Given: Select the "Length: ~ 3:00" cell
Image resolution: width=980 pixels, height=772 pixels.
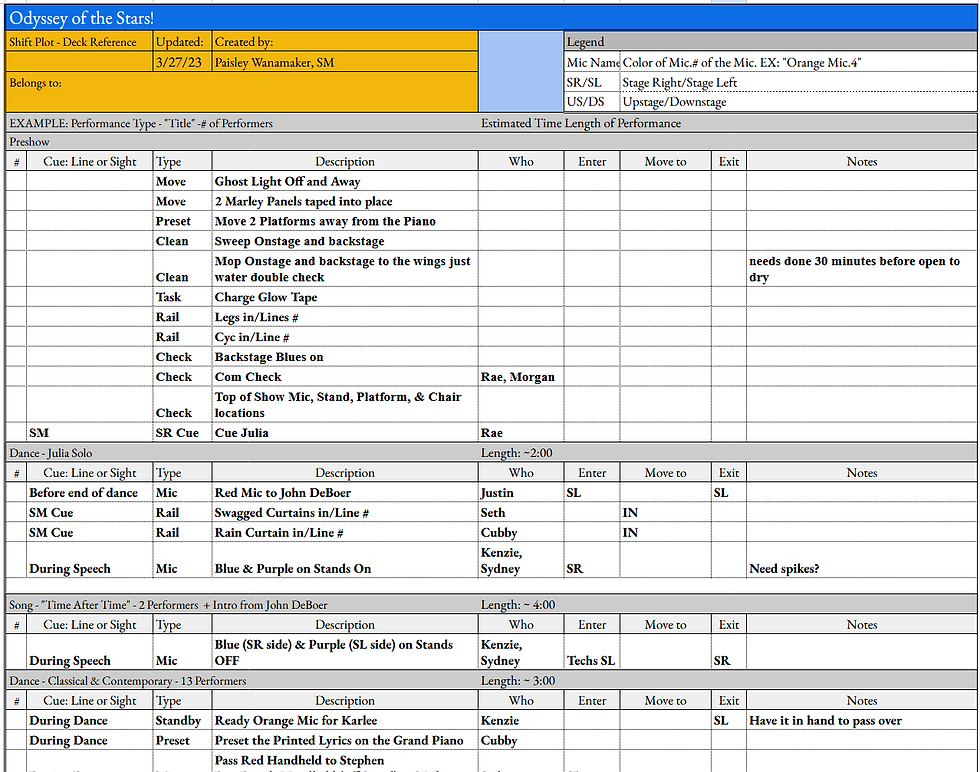Looking at the screenshot, I should 727,681.
